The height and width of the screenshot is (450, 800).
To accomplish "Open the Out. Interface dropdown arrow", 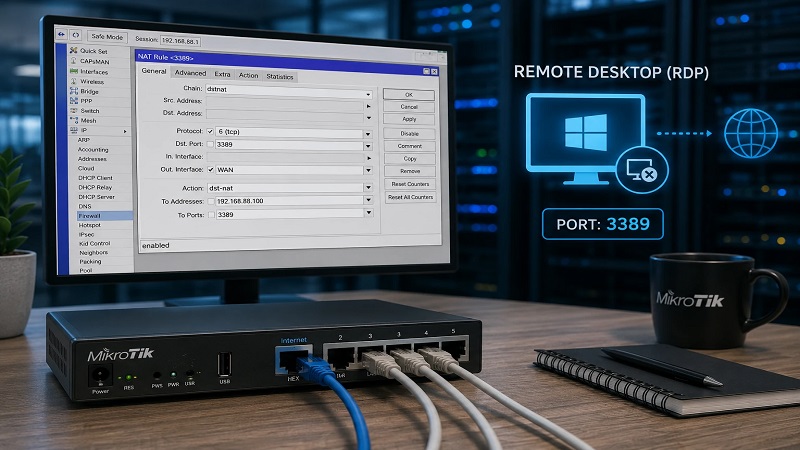I will pos(368,170).
